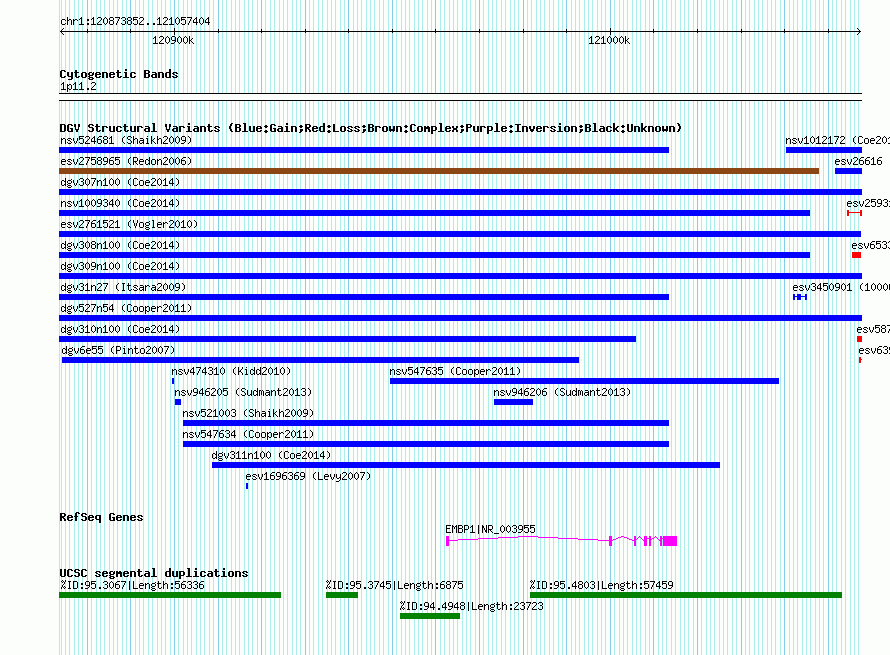Screen dimensions: 890x655
Task: Open variant label esv1696369 (Levy2007)
Action: coord(308,476)
